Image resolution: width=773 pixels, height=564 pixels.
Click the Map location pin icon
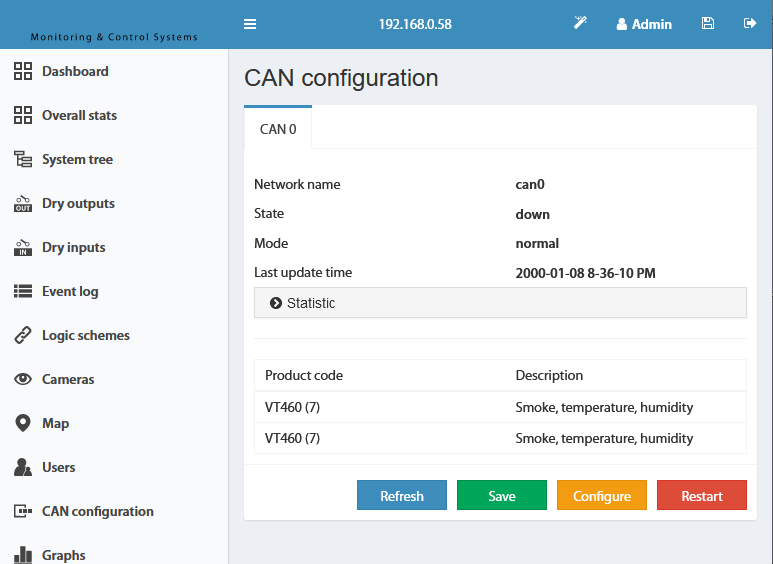[x=23, y=423]
